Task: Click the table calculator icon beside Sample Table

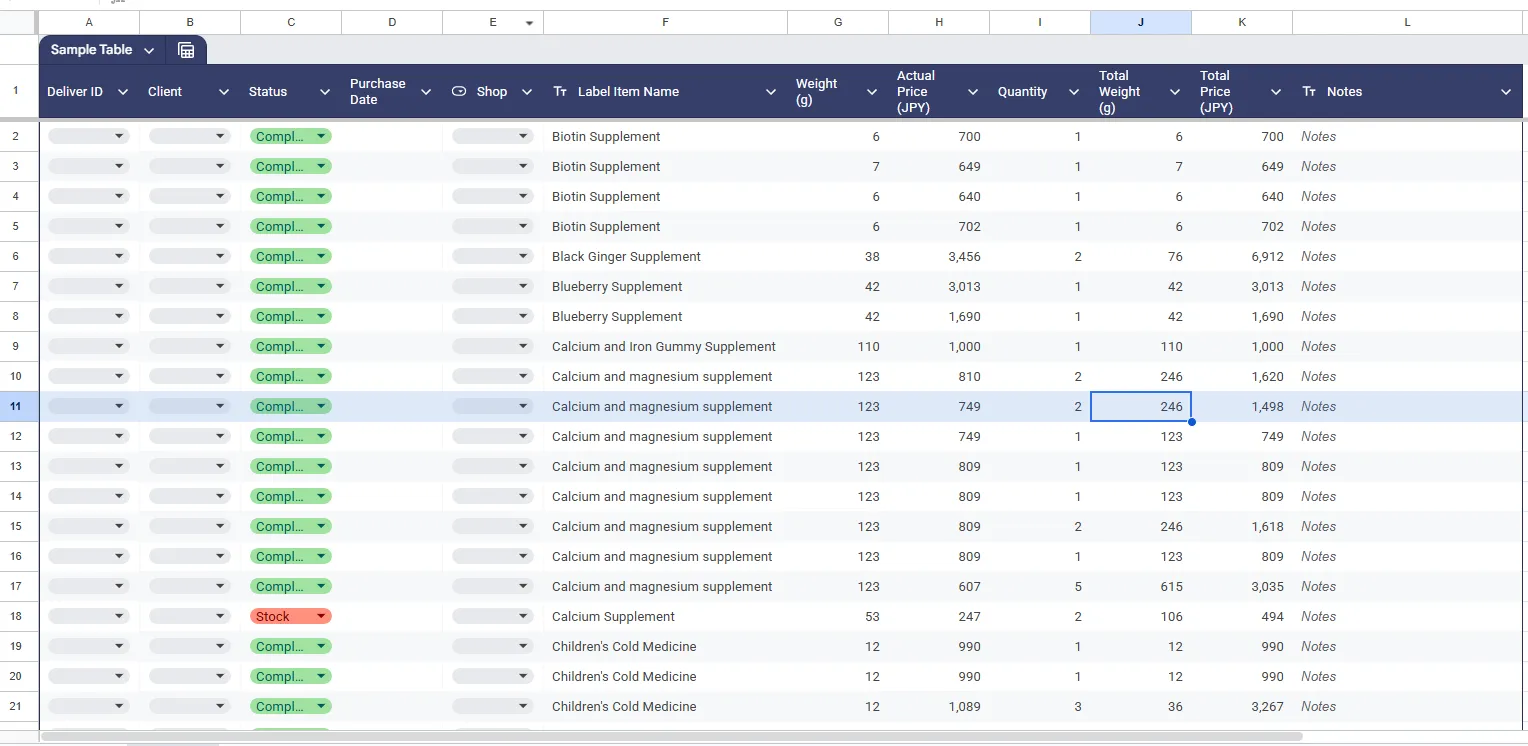Action: (186, 50)
